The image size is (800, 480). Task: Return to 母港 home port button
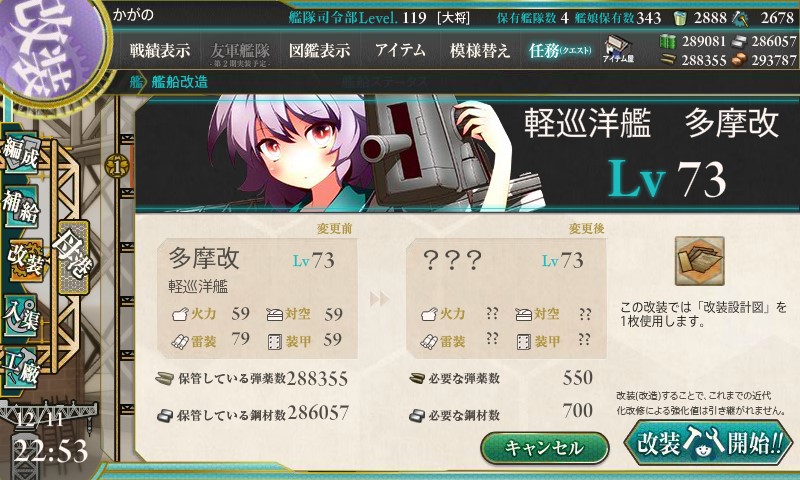pyautogui.click(x=73, y=257)
